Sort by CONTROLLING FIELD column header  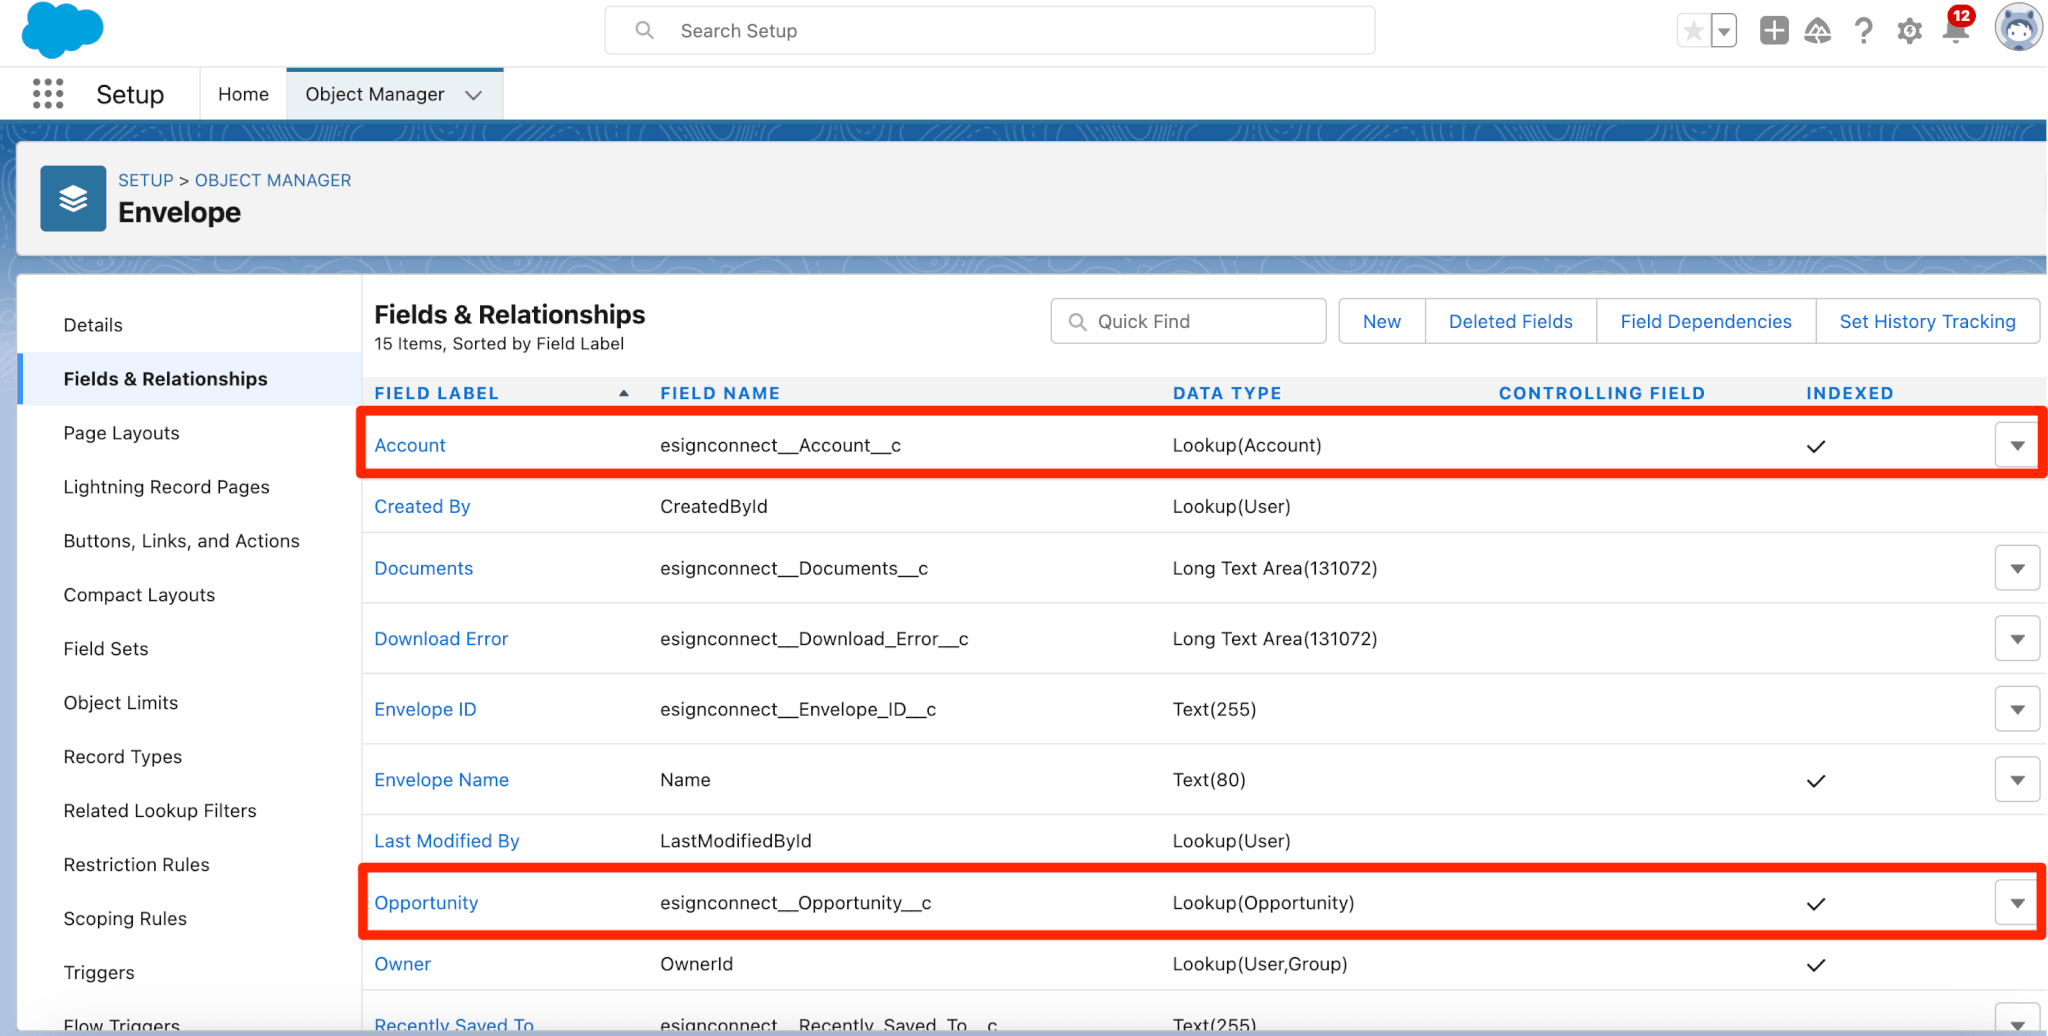(1602, 393)
